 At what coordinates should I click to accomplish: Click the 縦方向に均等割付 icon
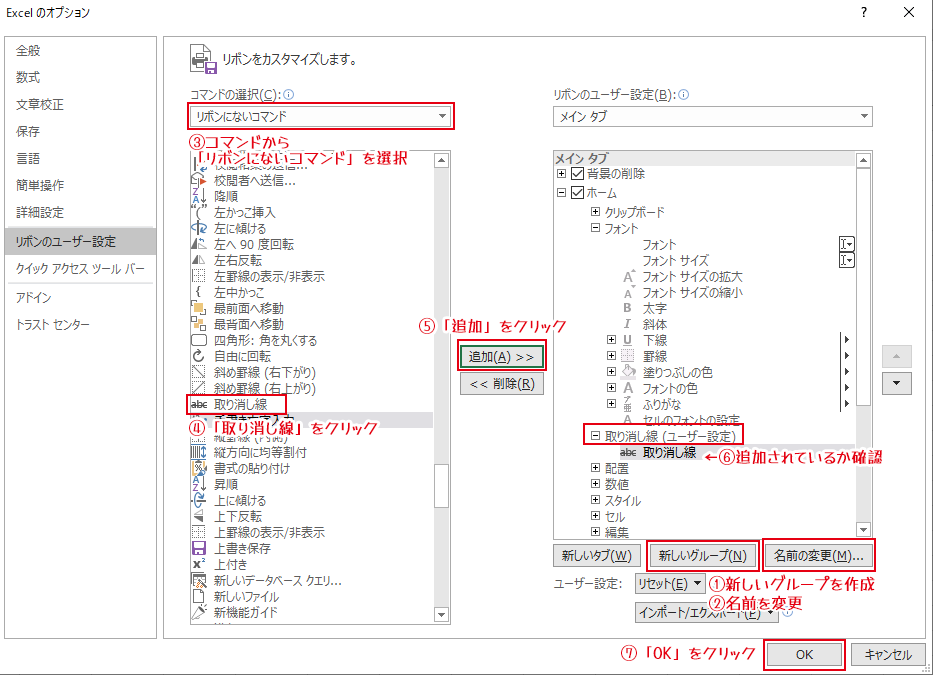coord(199,452)
